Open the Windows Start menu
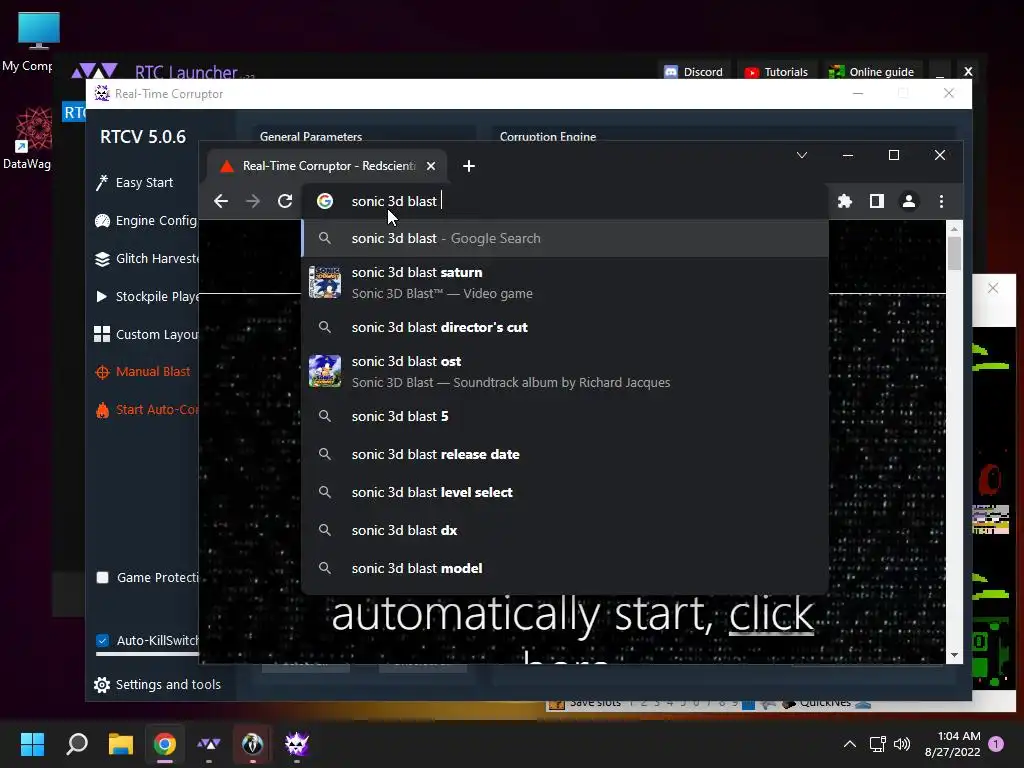 pos(32,744)
